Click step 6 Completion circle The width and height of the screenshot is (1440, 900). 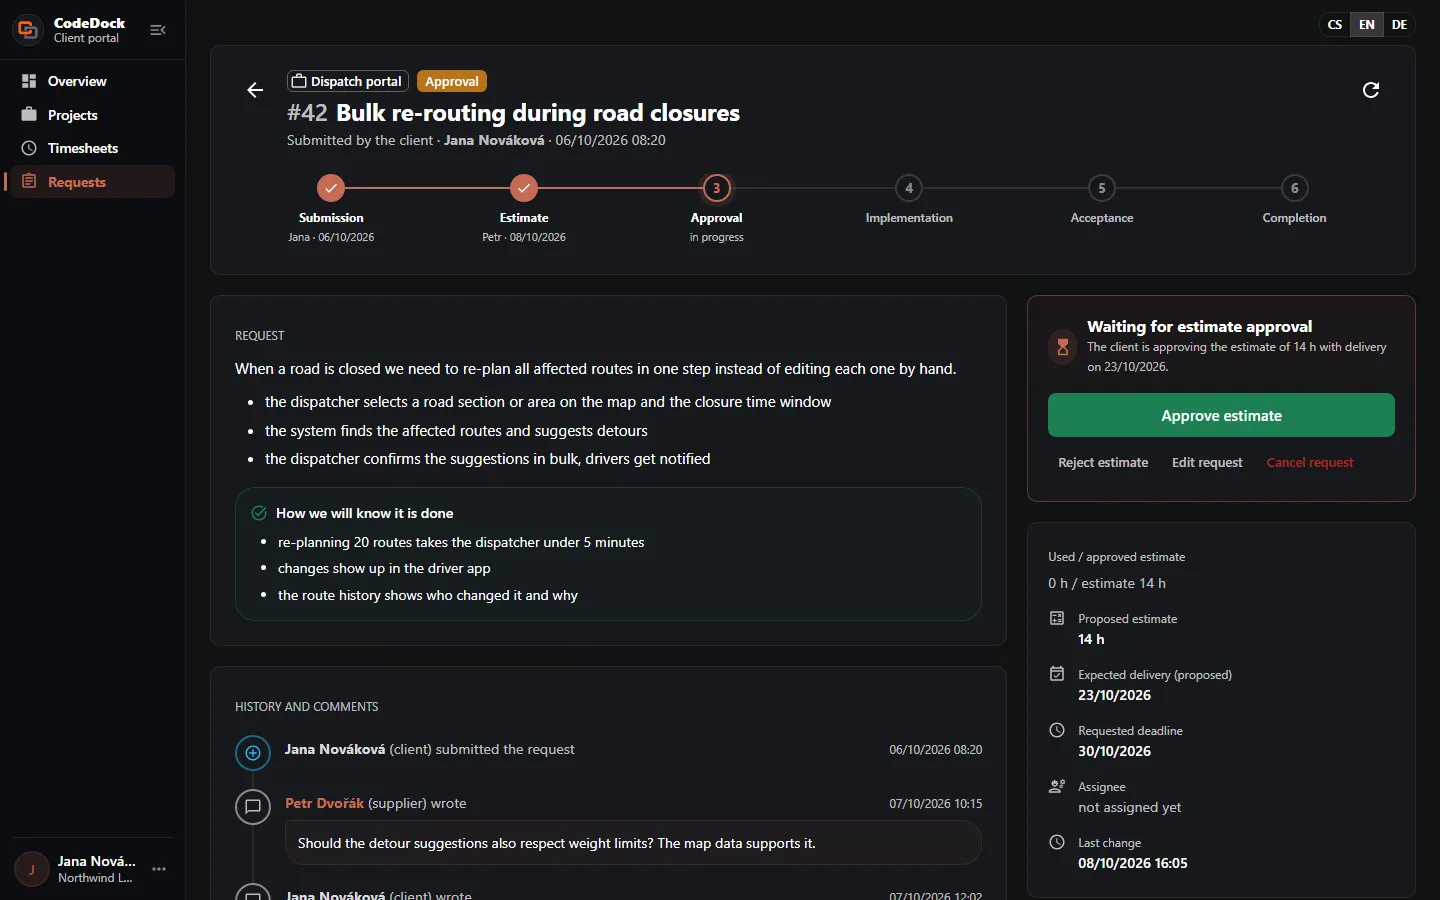coord(1295,188)
